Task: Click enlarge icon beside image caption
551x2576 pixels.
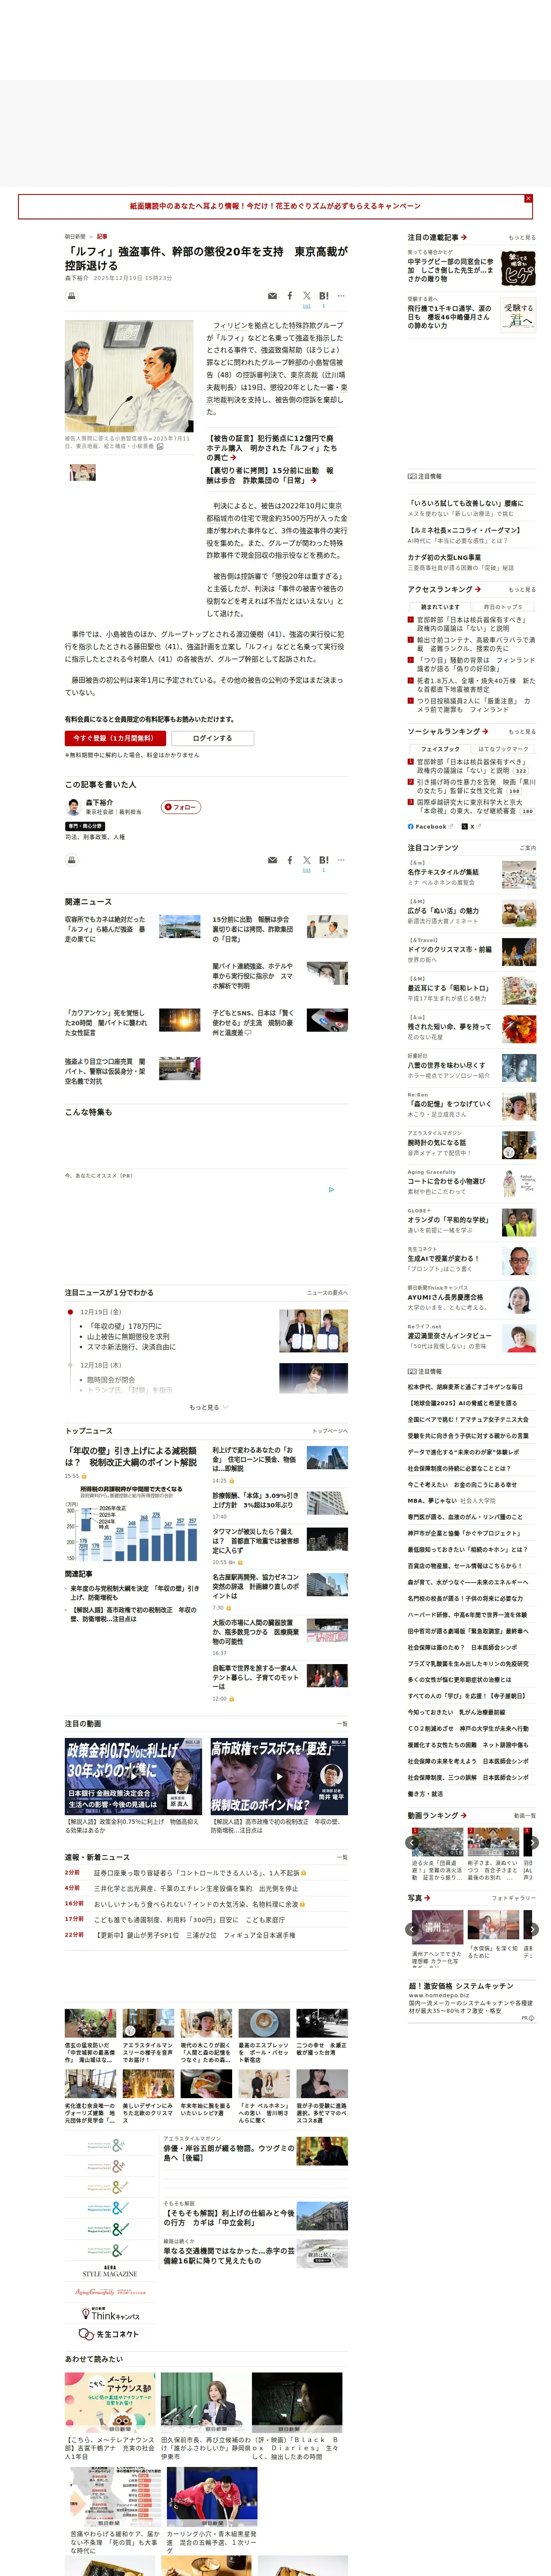Action: click(160, 447)
